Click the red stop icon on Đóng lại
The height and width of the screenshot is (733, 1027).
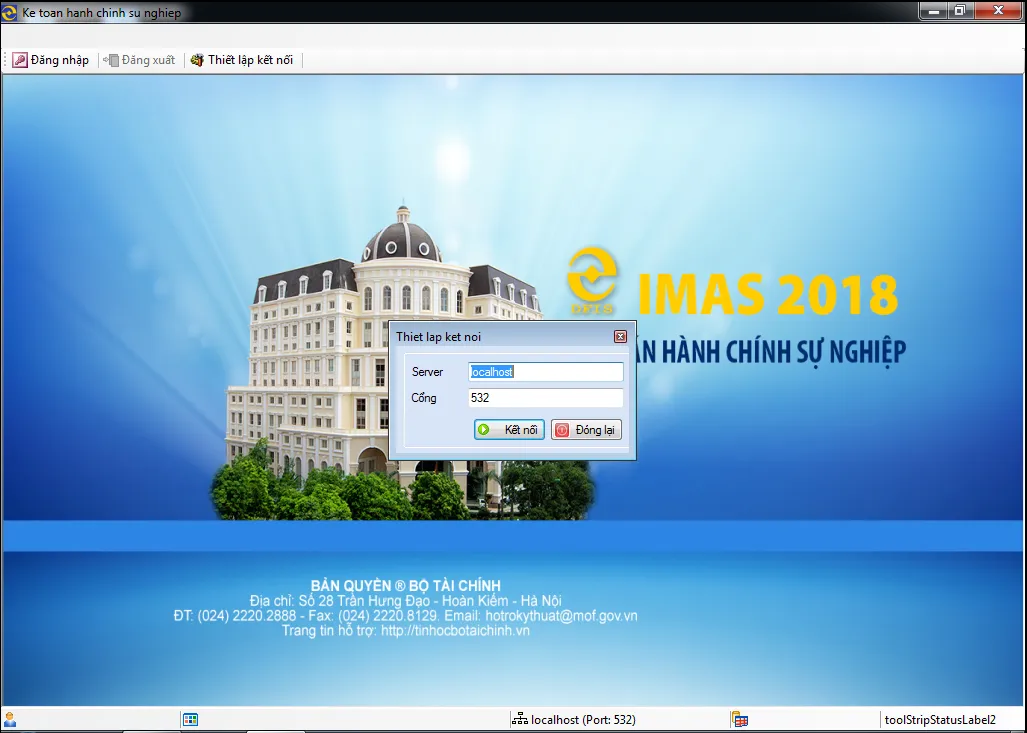click(563, 429)
